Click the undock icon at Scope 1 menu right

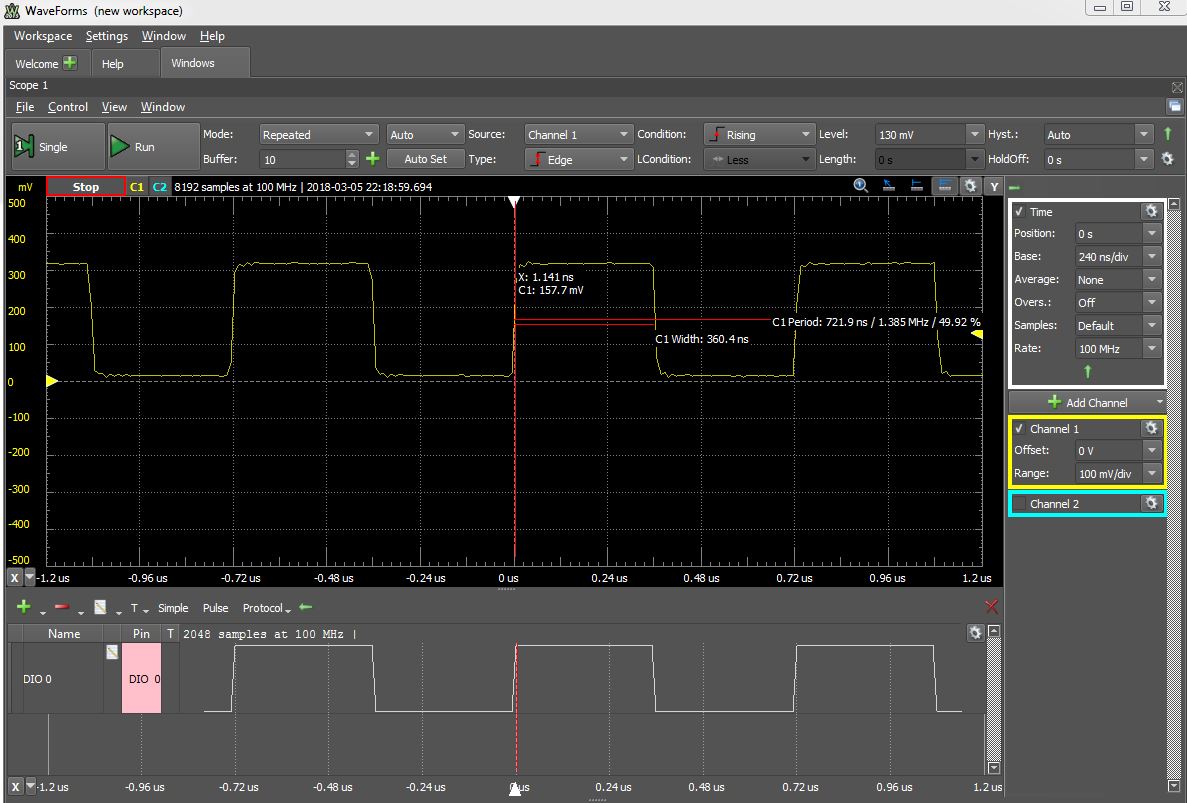coord(1174,107)
